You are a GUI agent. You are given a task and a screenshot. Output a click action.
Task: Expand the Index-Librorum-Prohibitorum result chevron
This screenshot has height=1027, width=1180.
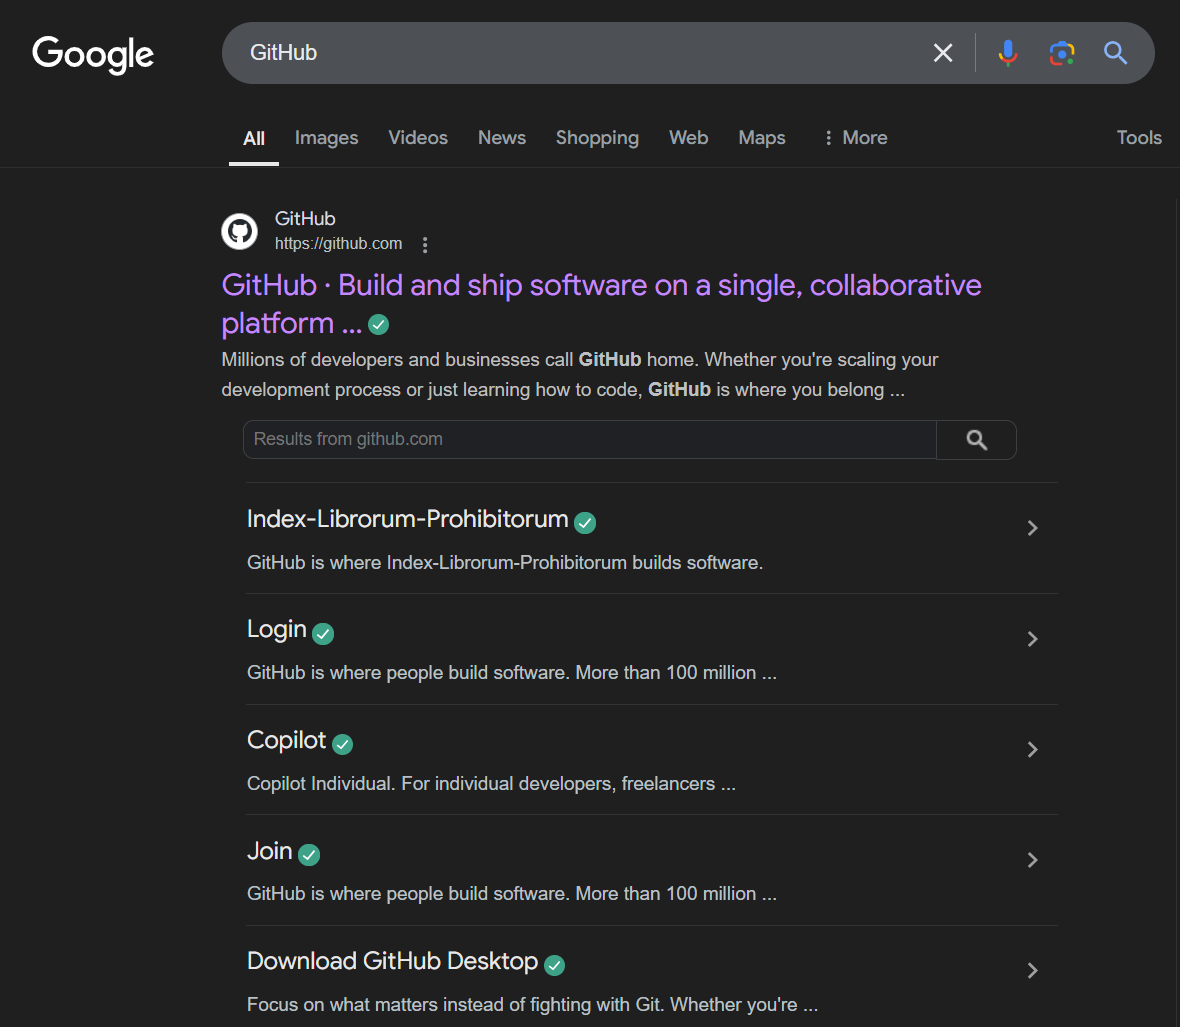(1032, 528)
